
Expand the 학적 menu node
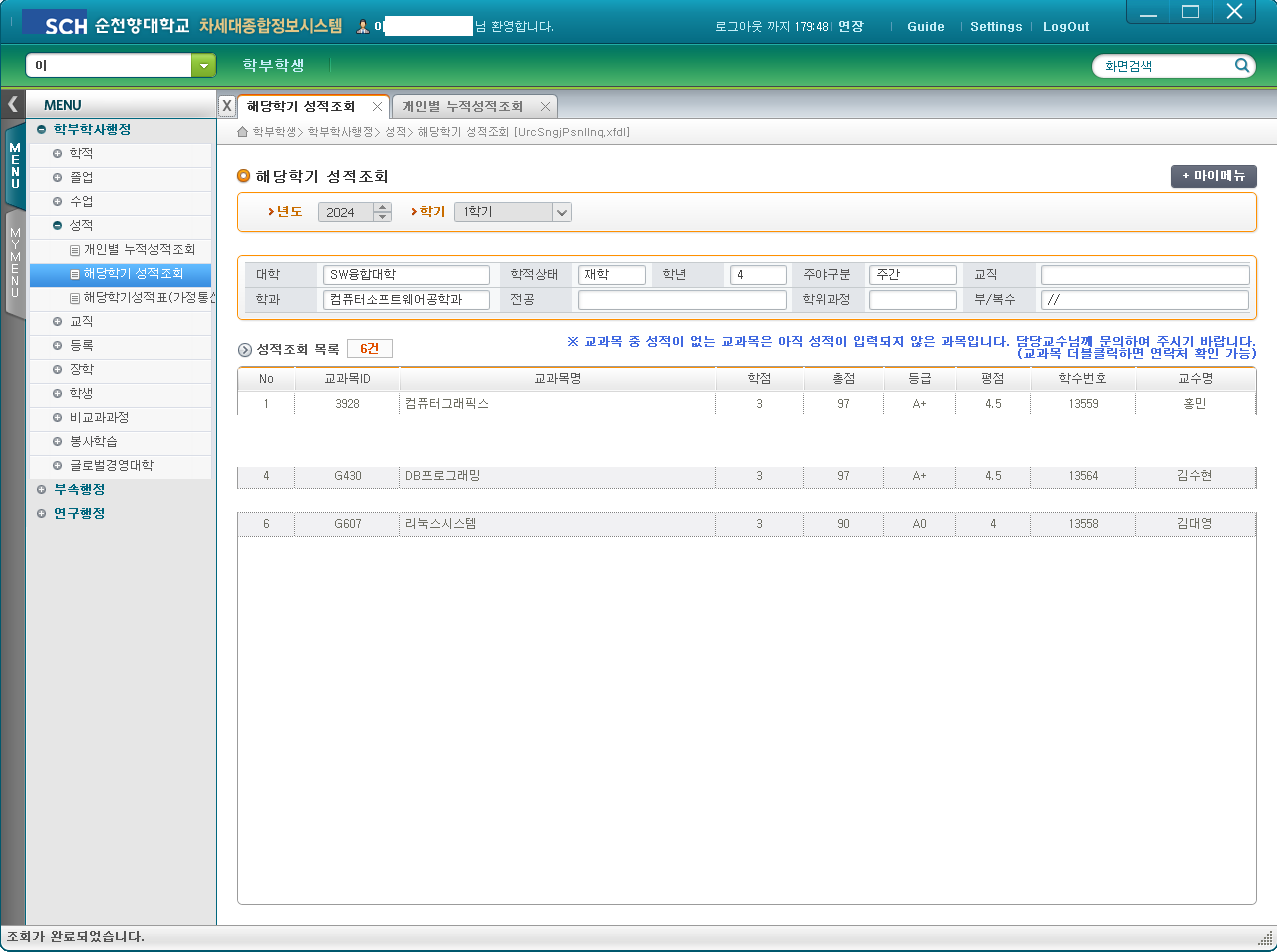pos(57,153)
